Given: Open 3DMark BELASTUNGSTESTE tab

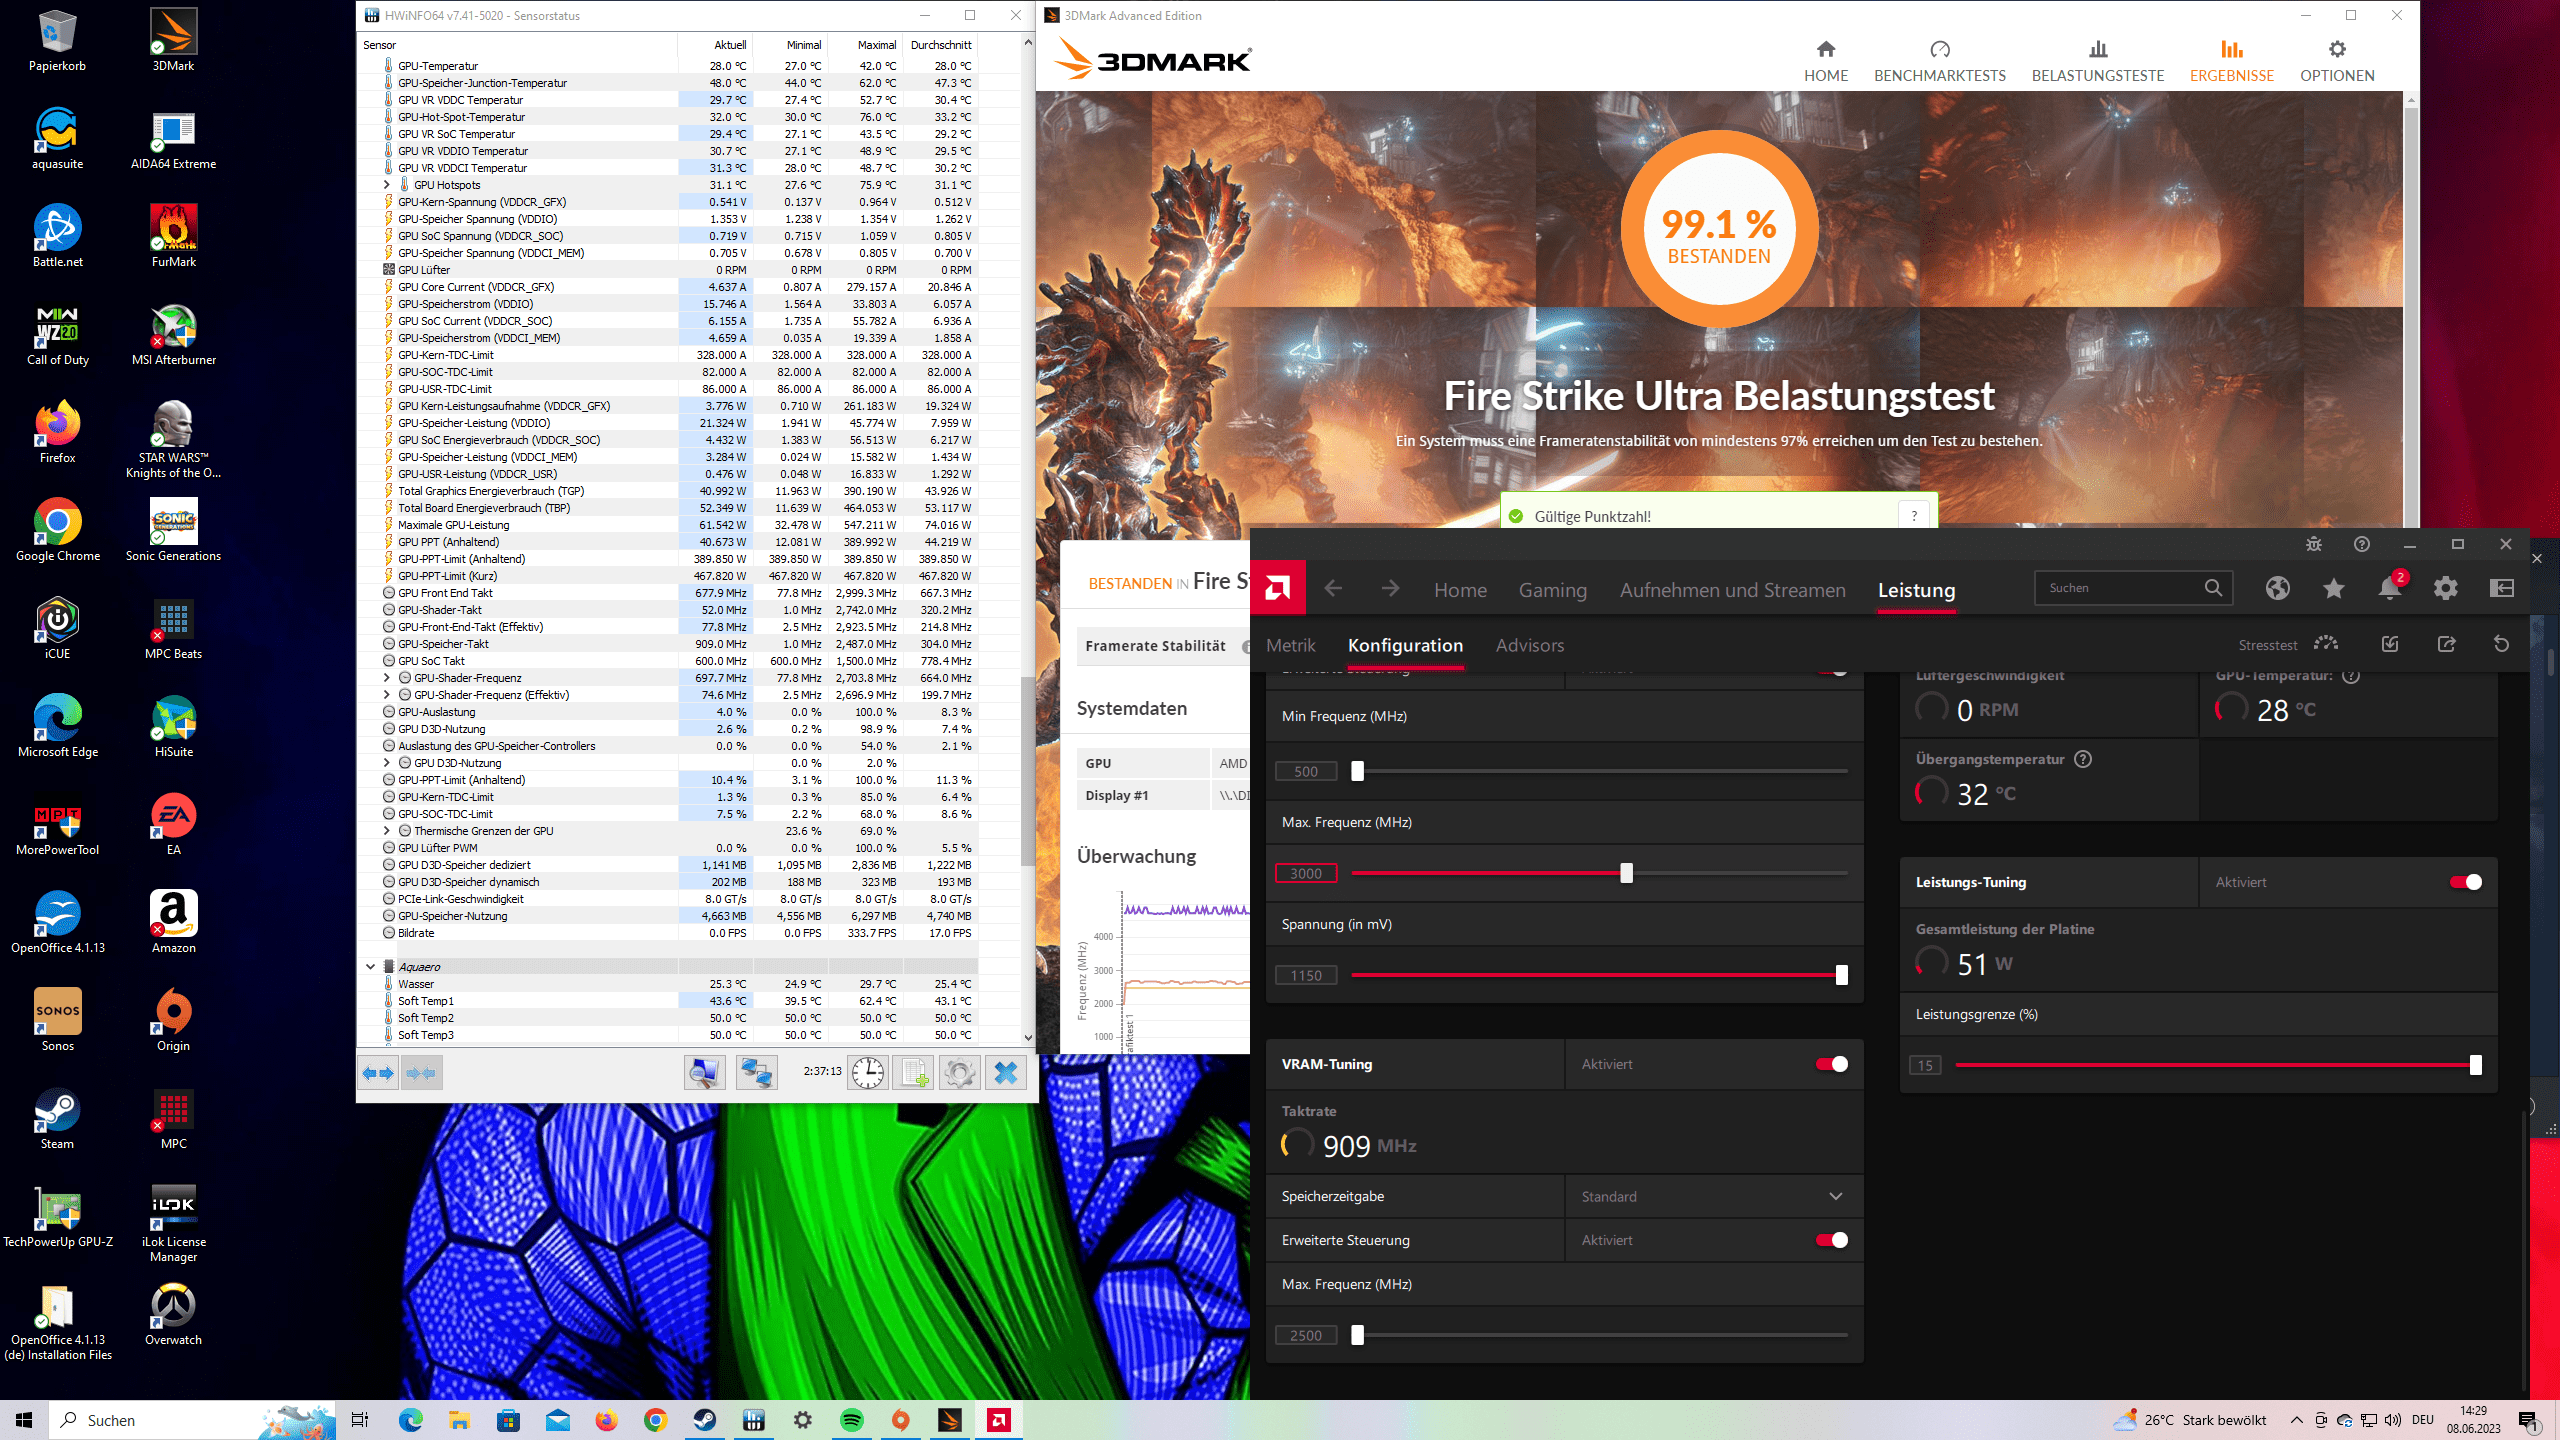Looking at the screenshot, I should pos(2098,61).
